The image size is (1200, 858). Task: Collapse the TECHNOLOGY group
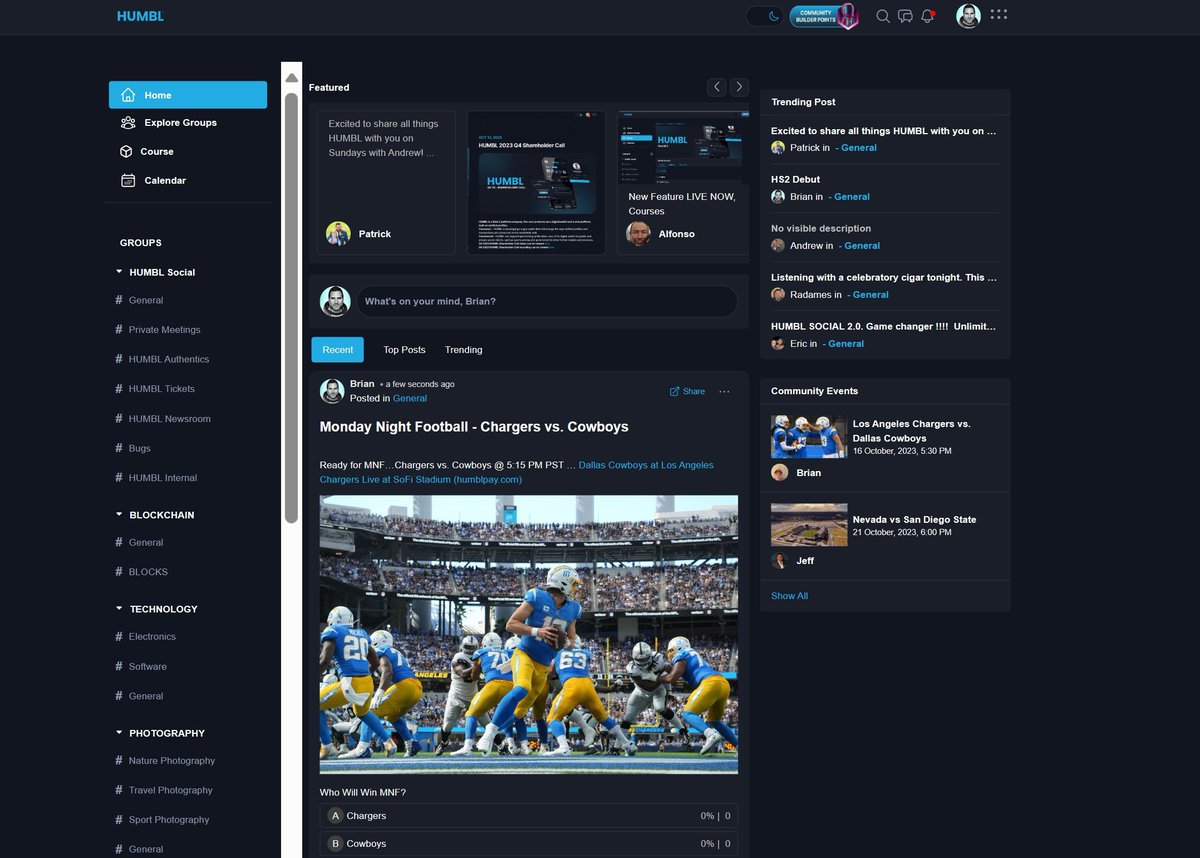click(119, 608)
